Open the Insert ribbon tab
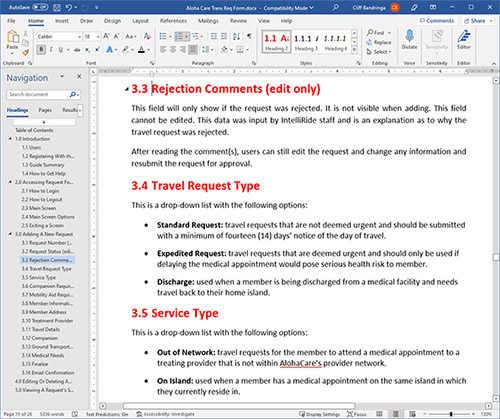The width and height of the screenshot is (500, 419). (x=62, y=21)
